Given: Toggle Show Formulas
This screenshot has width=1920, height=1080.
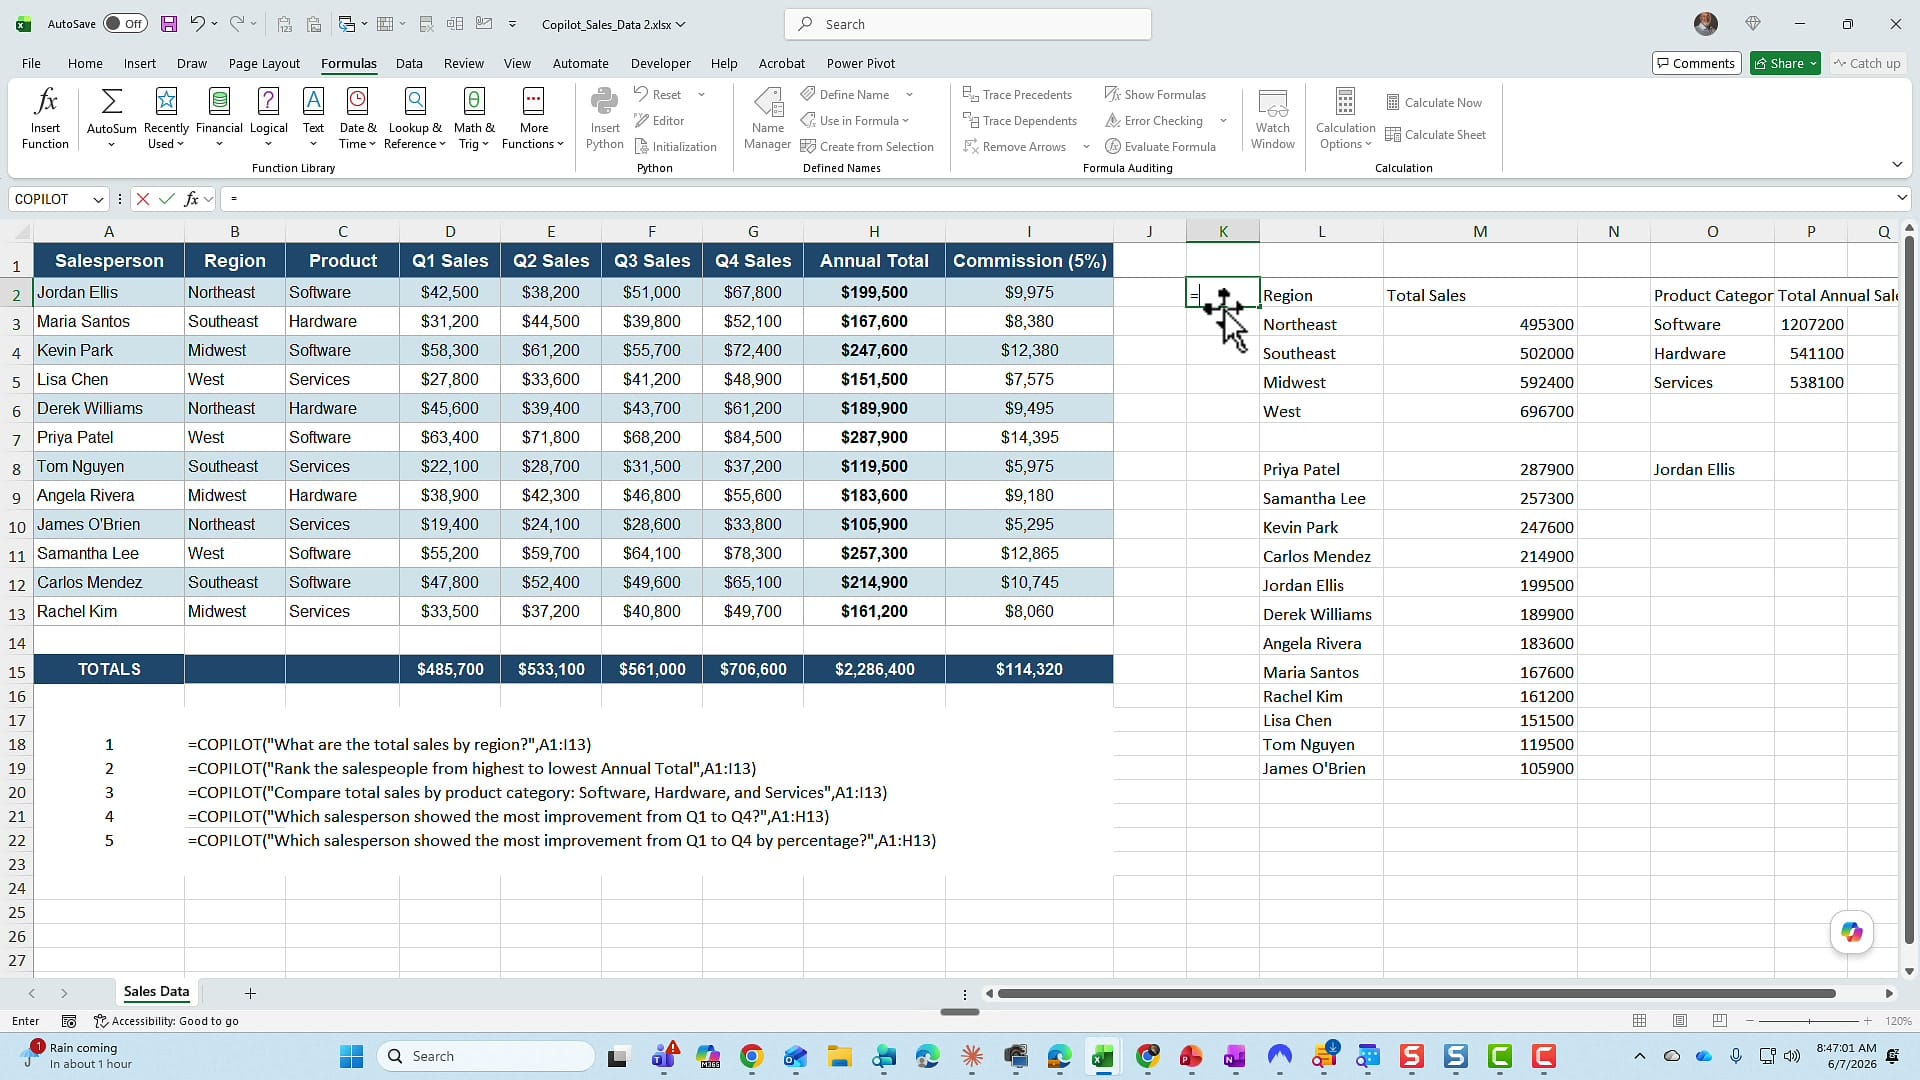Looking at the screenshot, I should (x=1155, y=94).
